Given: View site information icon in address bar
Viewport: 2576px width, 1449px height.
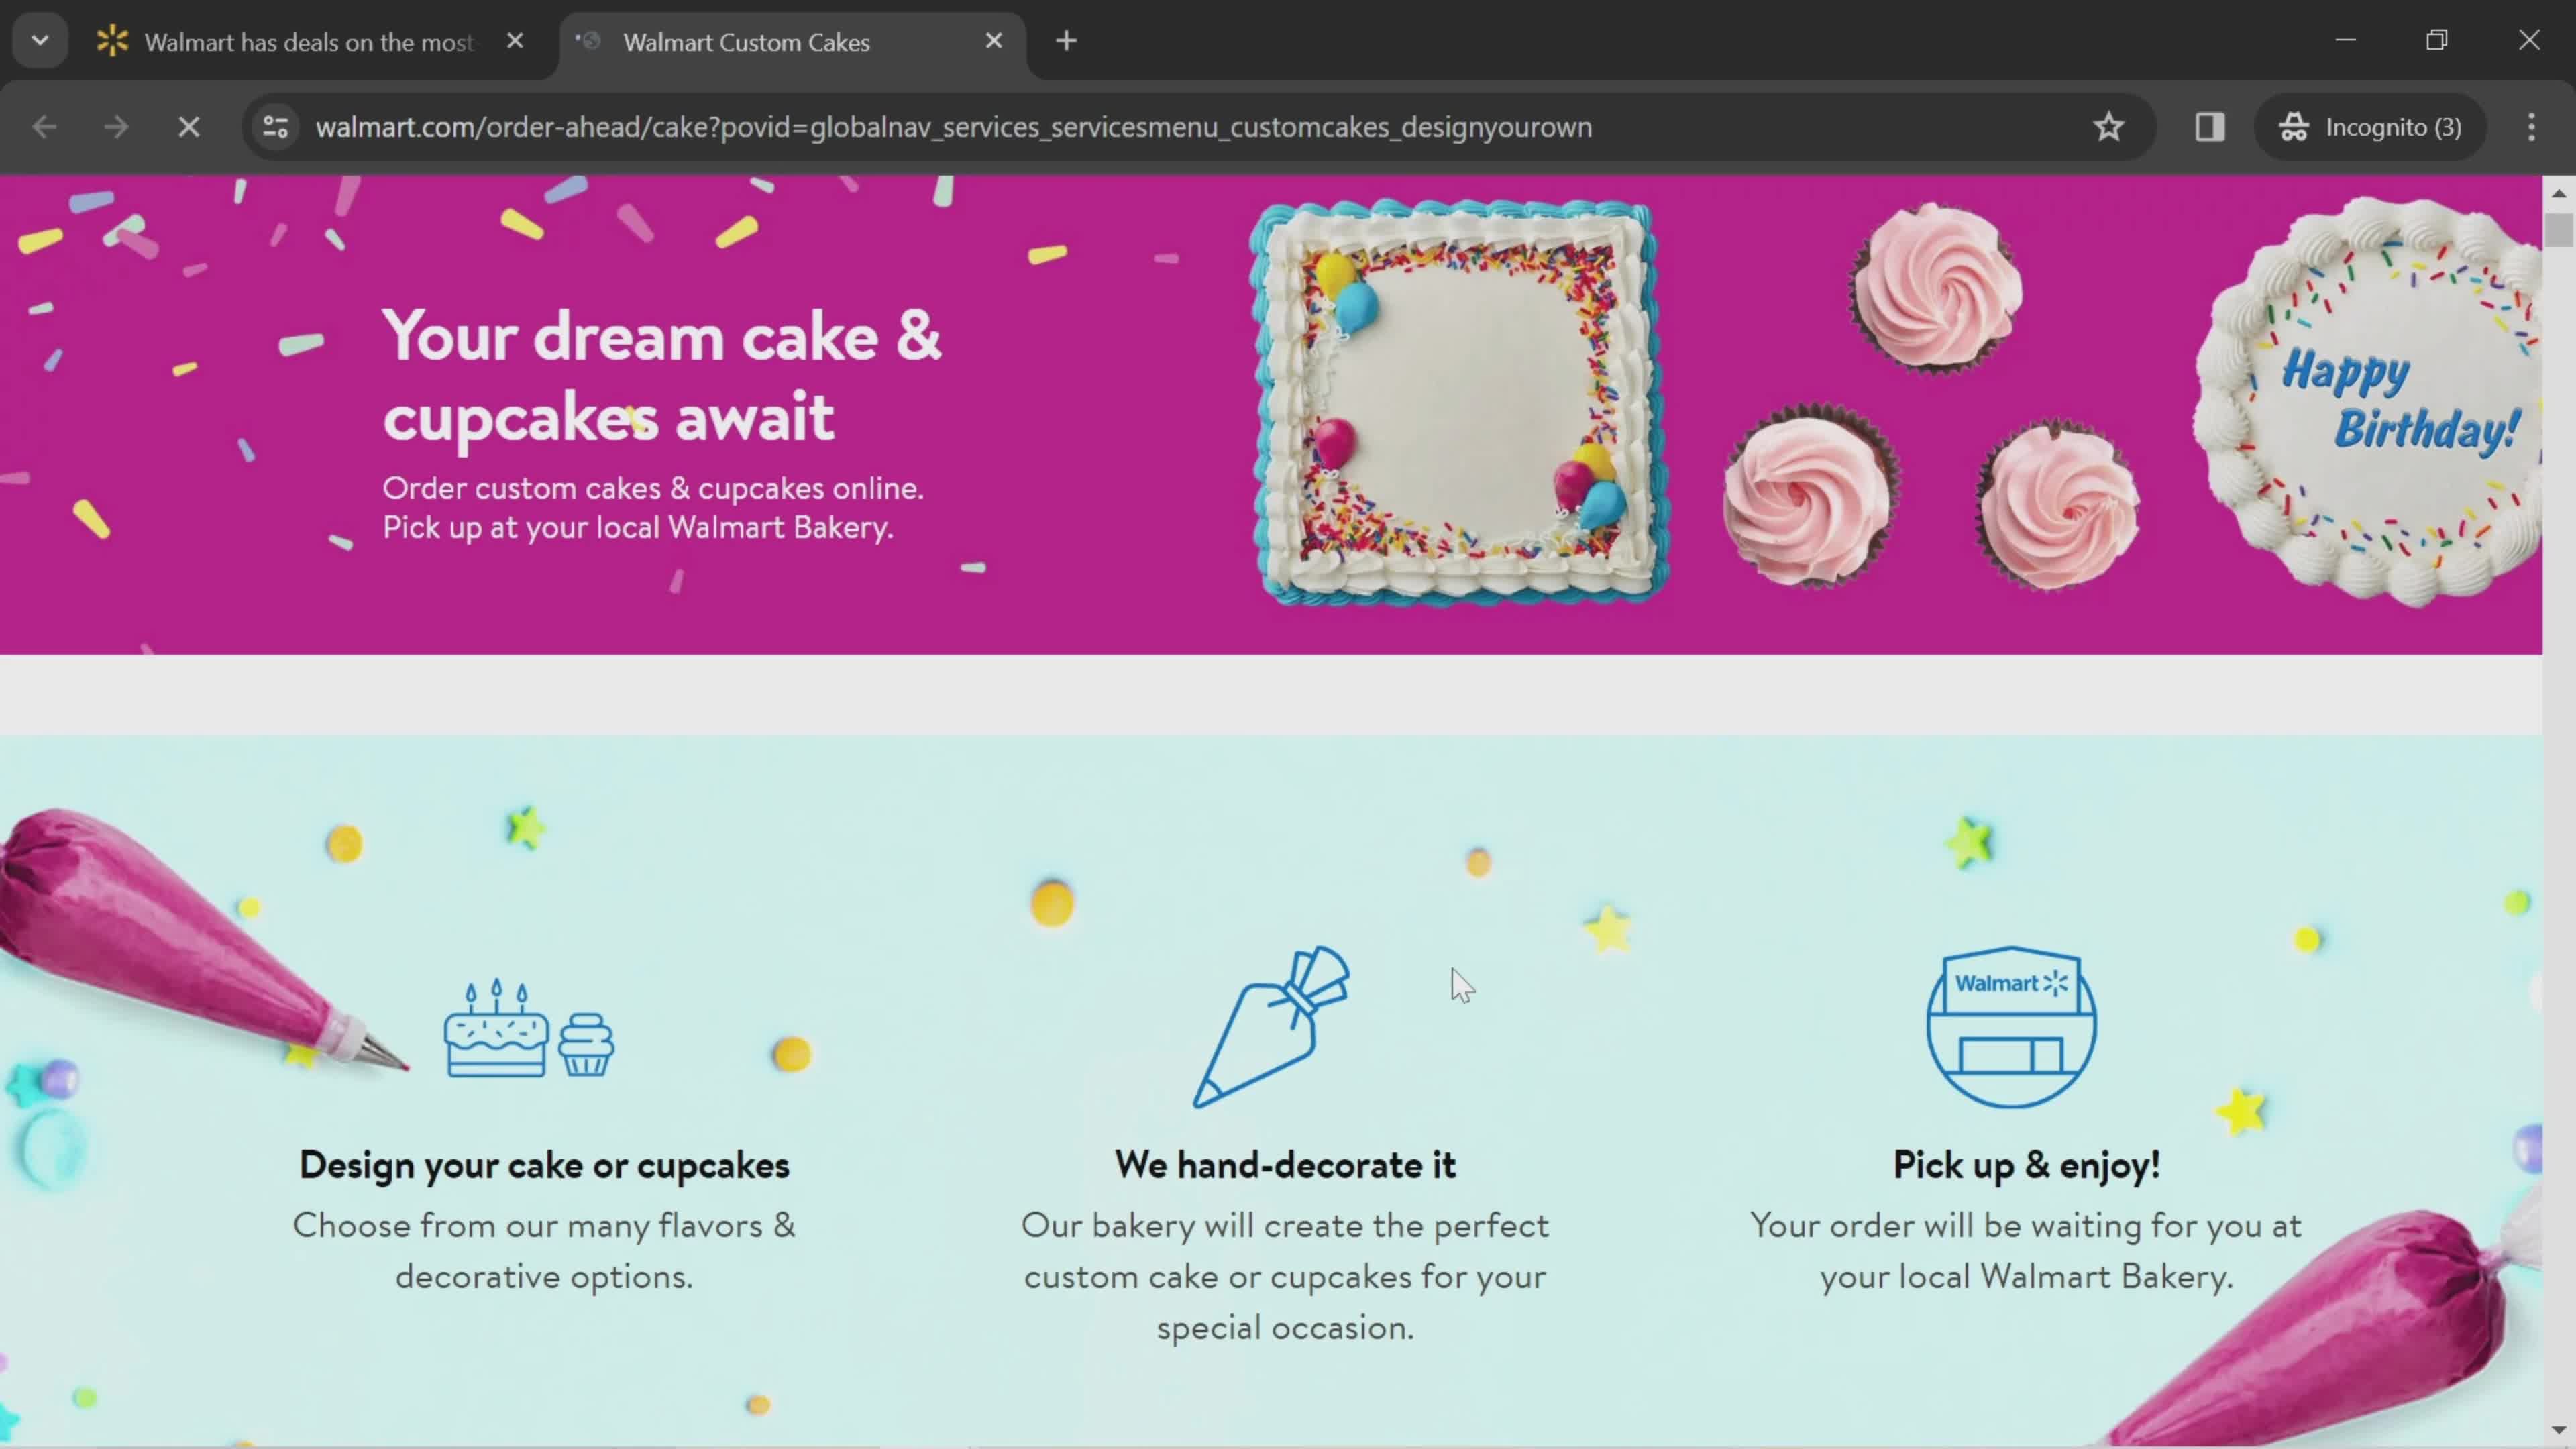Looking at the screenshot, I should (x=276, y=127).
